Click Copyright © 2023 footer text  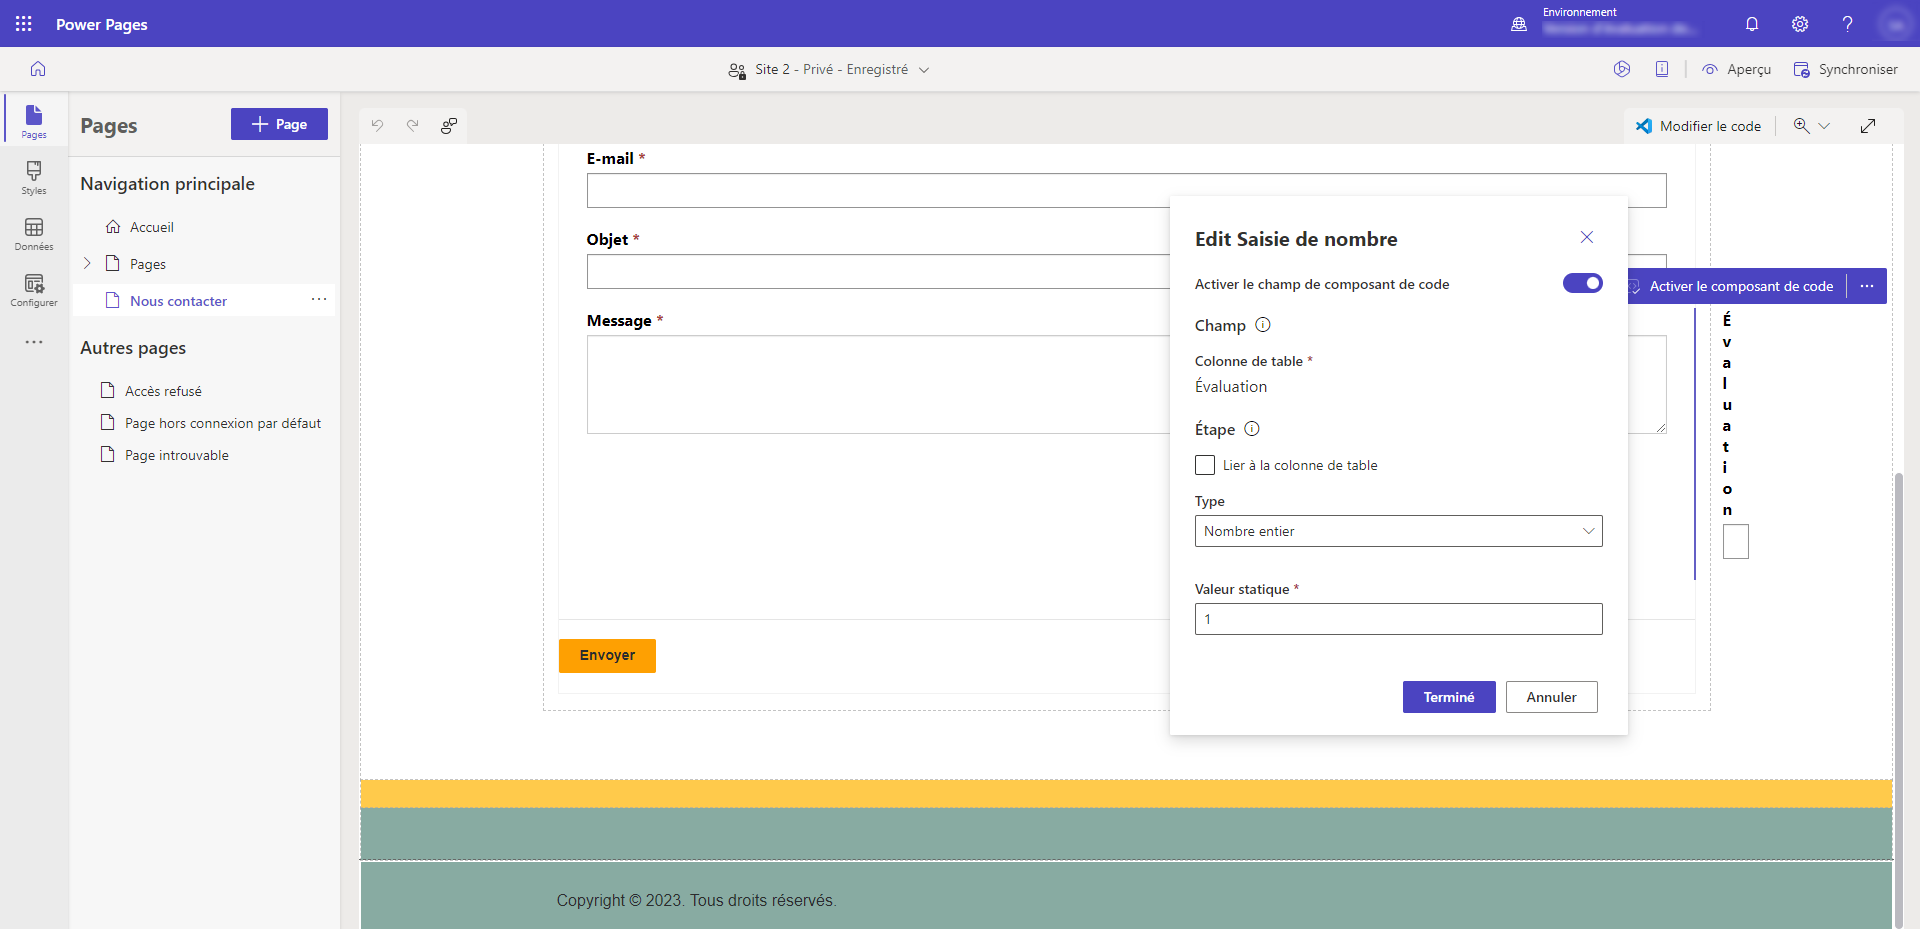pos(696,900)
